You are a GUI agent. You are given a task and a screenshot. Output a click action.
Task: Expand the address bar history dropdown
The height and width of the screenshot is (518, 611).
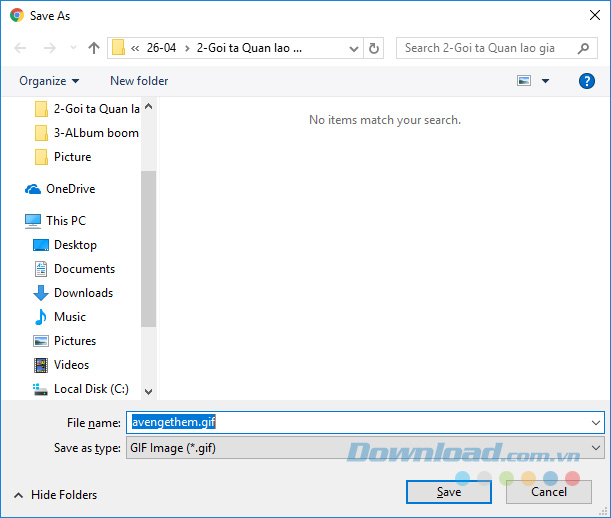click(x=354, y=48)
